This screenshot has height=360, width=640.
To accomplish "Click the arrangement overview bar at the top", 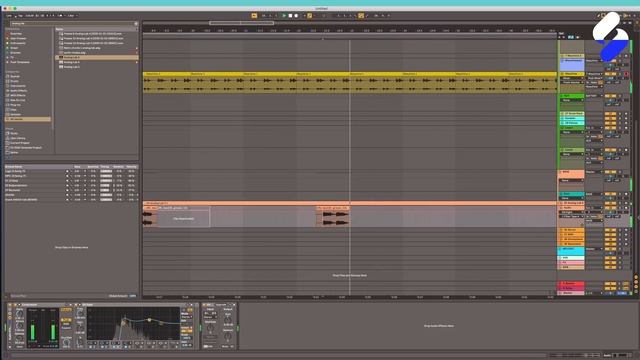I will click(349, 23).
